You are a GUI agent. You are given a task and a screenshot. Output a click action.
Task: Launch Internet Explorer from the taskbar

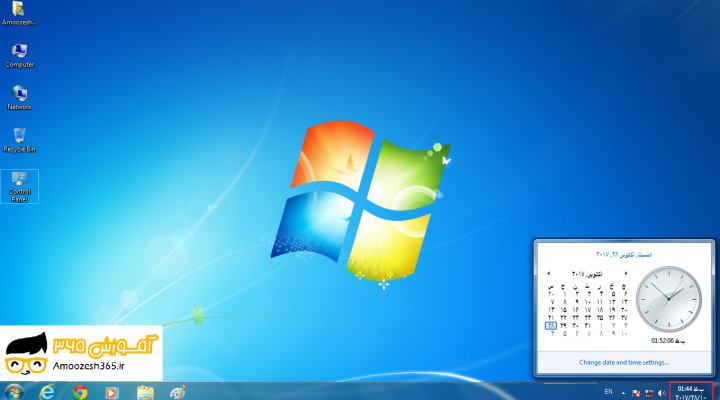tap(47, 393)
